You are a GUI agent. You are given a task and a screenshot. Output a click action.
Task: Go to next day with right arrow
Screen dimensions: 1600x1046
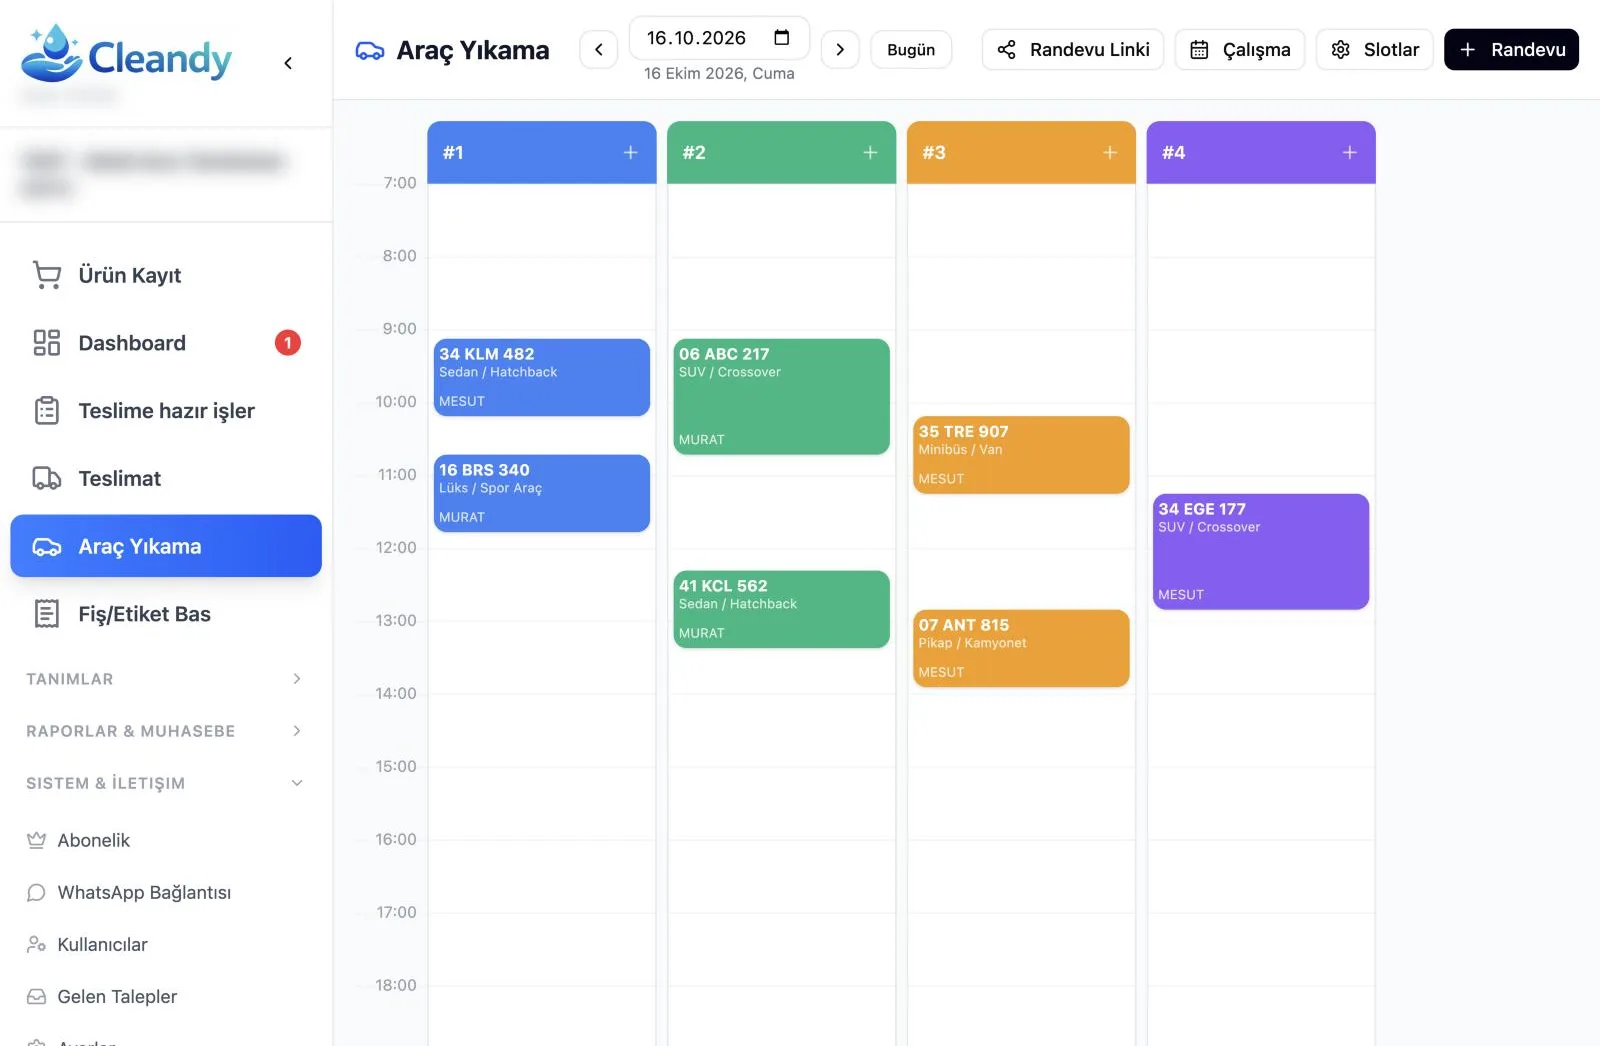pos(840,49)
